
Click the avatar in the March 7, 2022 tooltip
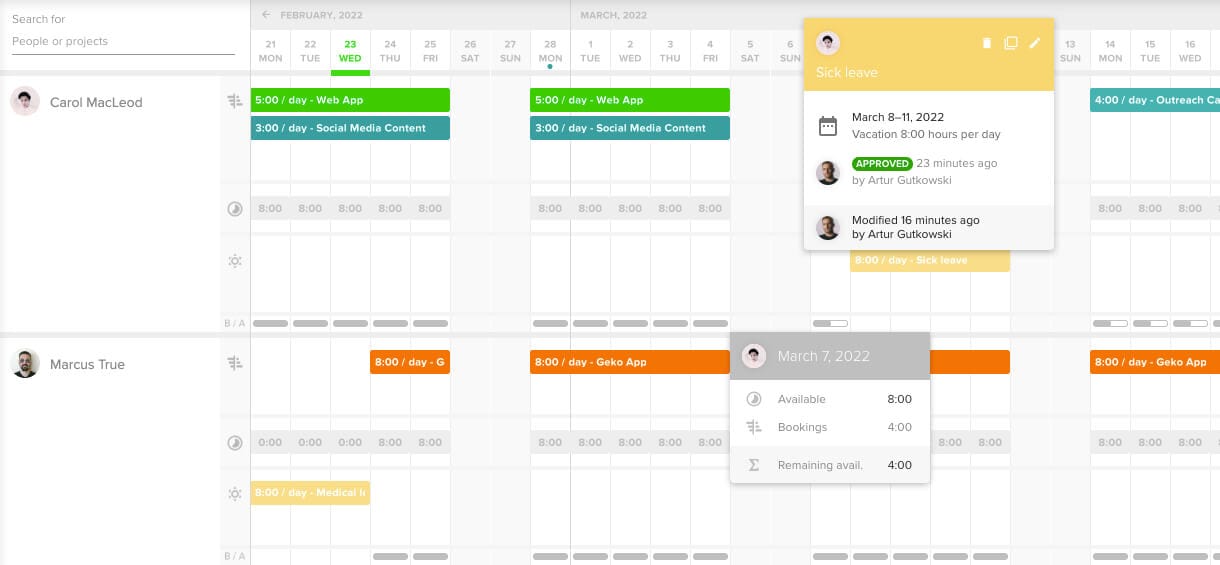754,356
